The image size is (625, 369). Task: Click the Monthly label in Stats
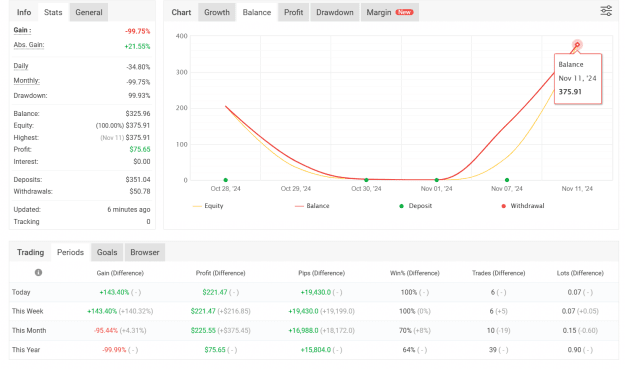coord(27,81)
